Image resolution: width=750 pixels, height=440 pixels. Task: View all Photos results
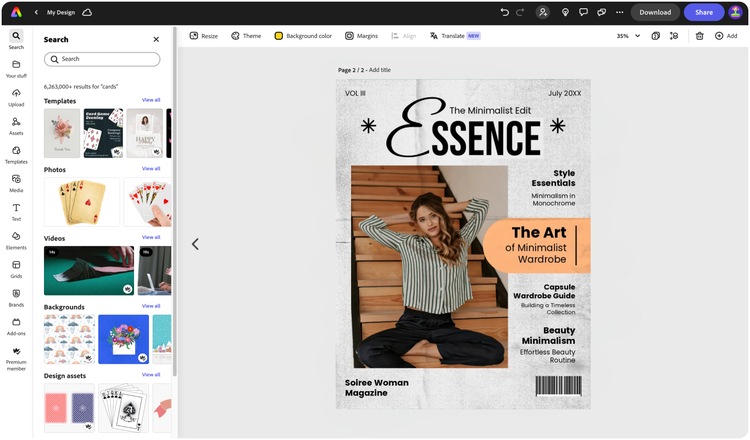[x=151, y=168]
